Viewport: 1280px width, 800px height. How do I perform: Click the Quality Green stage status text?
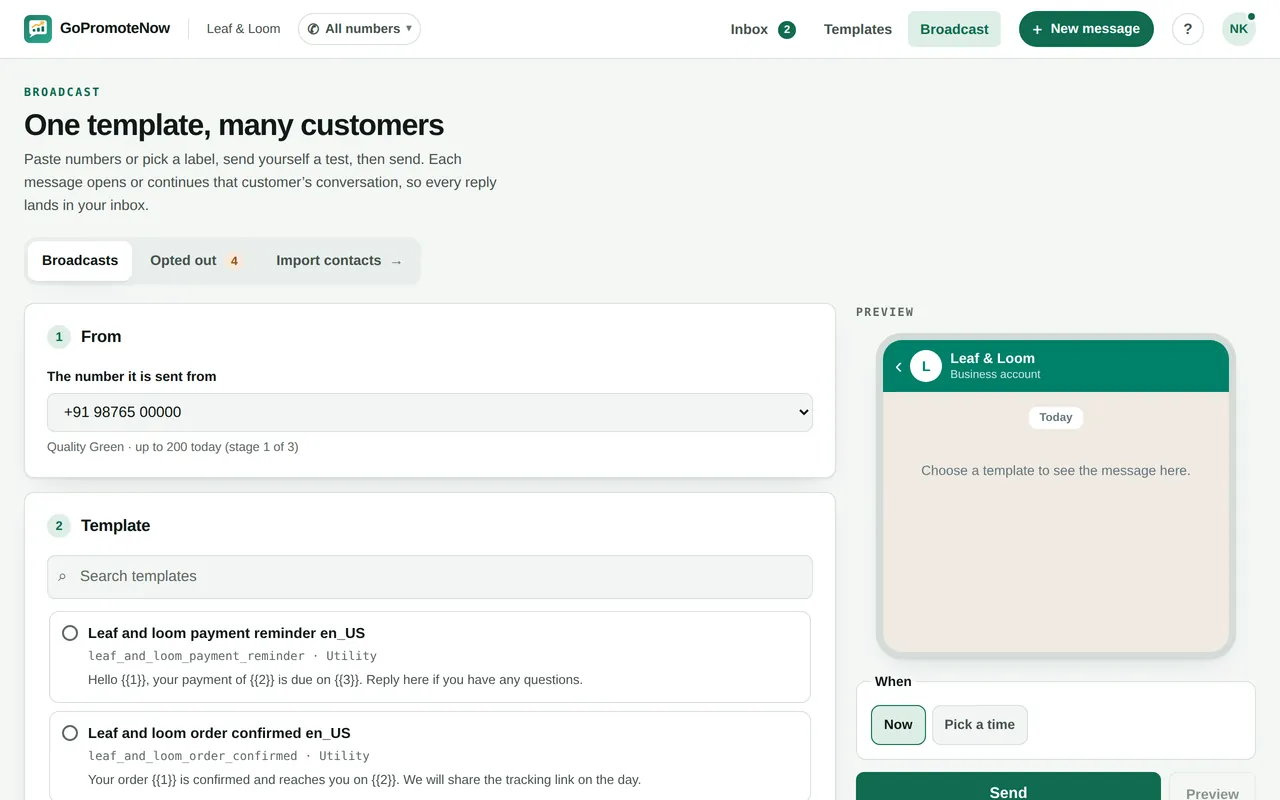[x=172, y=447]
